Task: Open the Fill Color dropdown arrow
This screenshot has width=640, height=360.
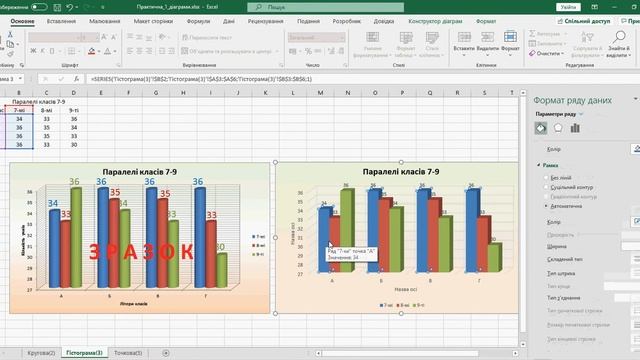Action: (x=99, y=51)
